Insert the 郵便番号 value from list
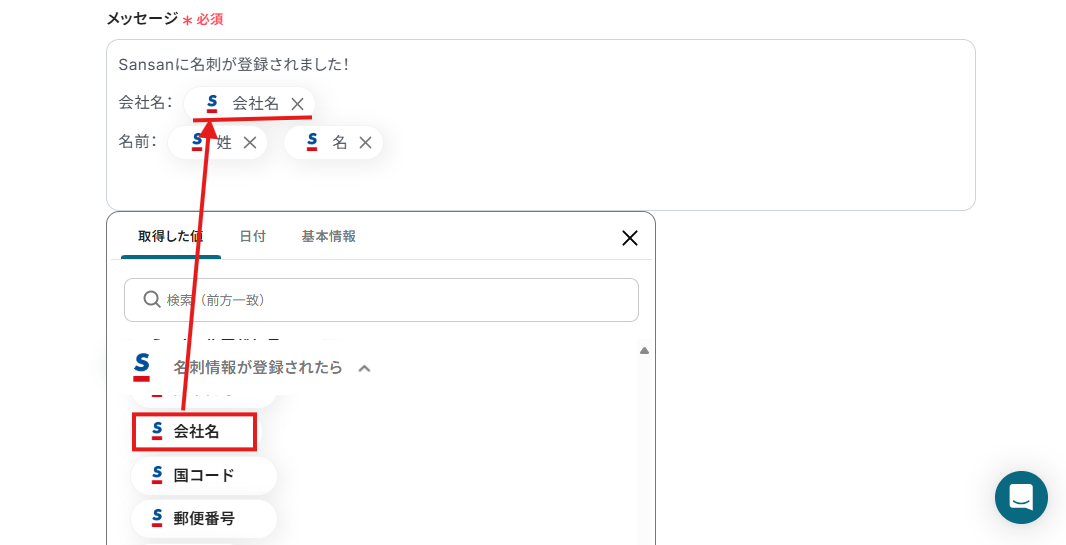Screen dimensions: 1066x545 point(203,518)
